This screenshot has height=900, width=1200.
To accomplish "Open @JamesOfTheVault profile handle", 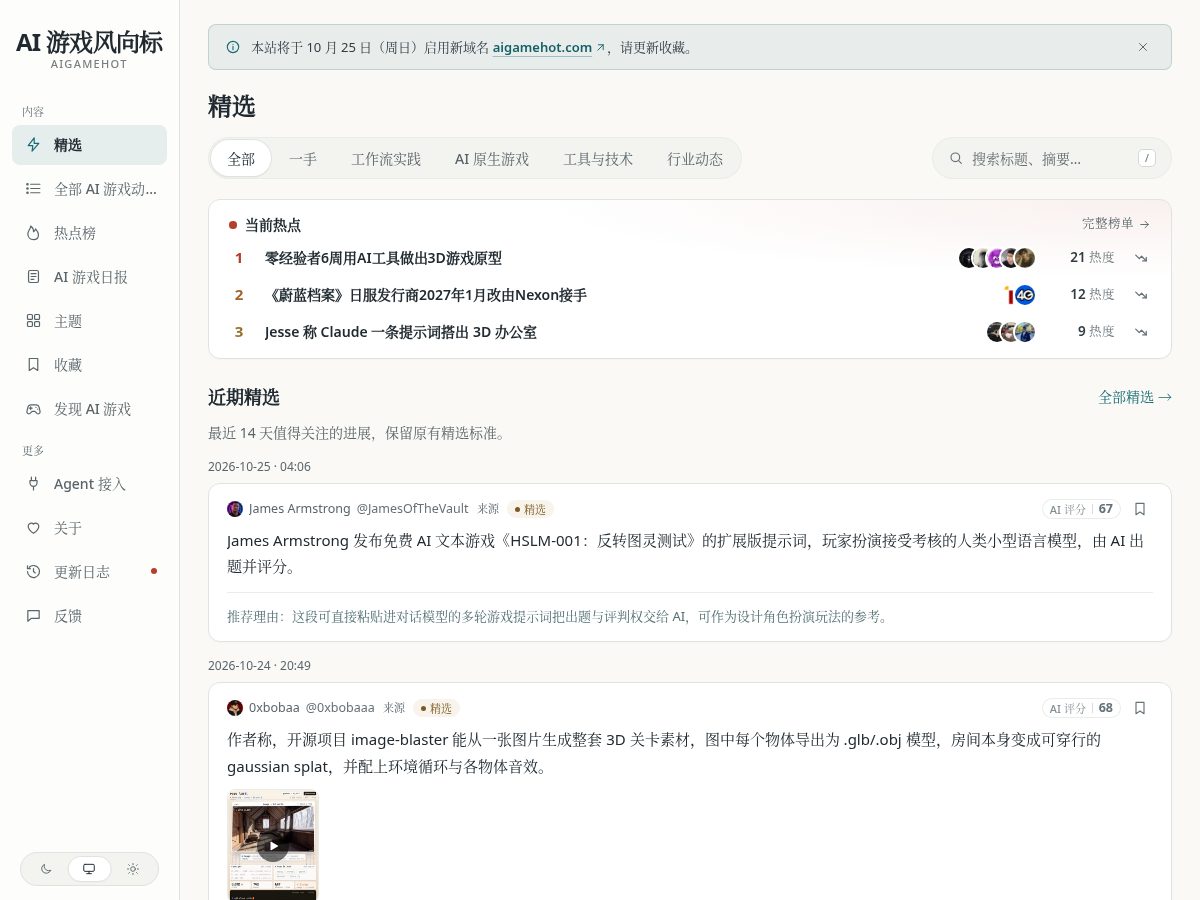I will click(x=413, y=509).
